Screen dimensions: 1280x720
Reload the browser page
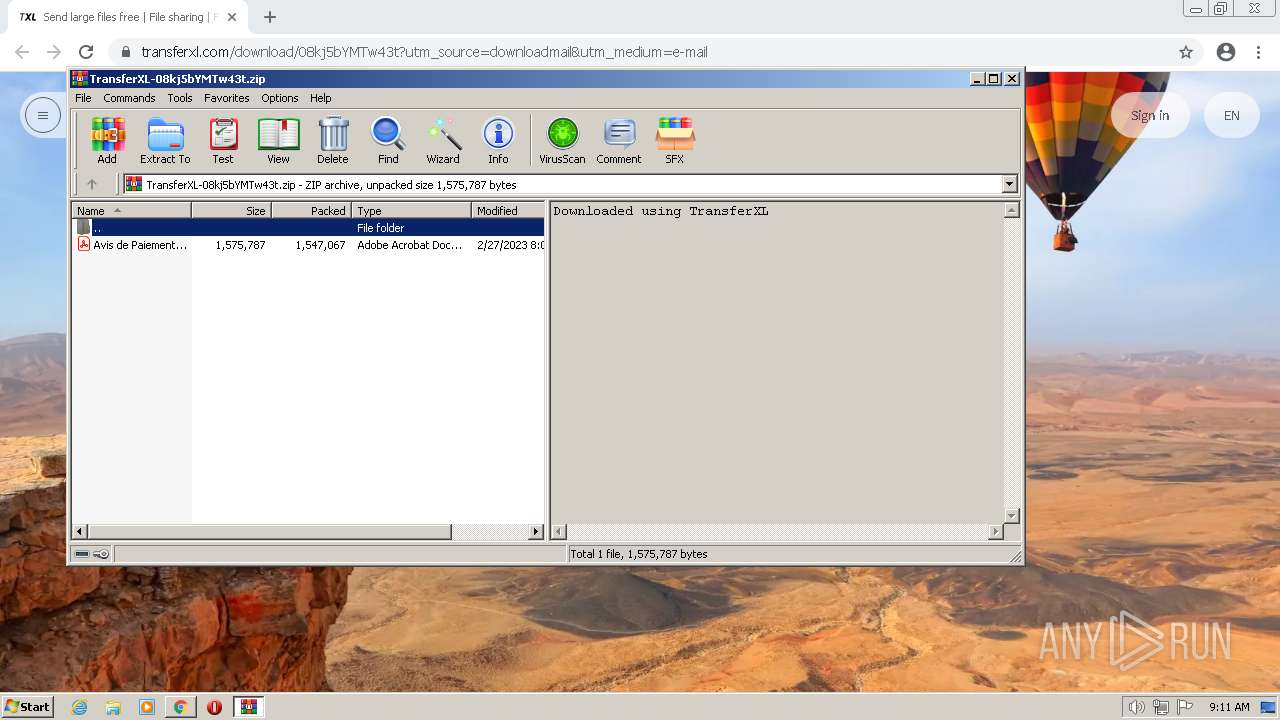pos(86,52)
